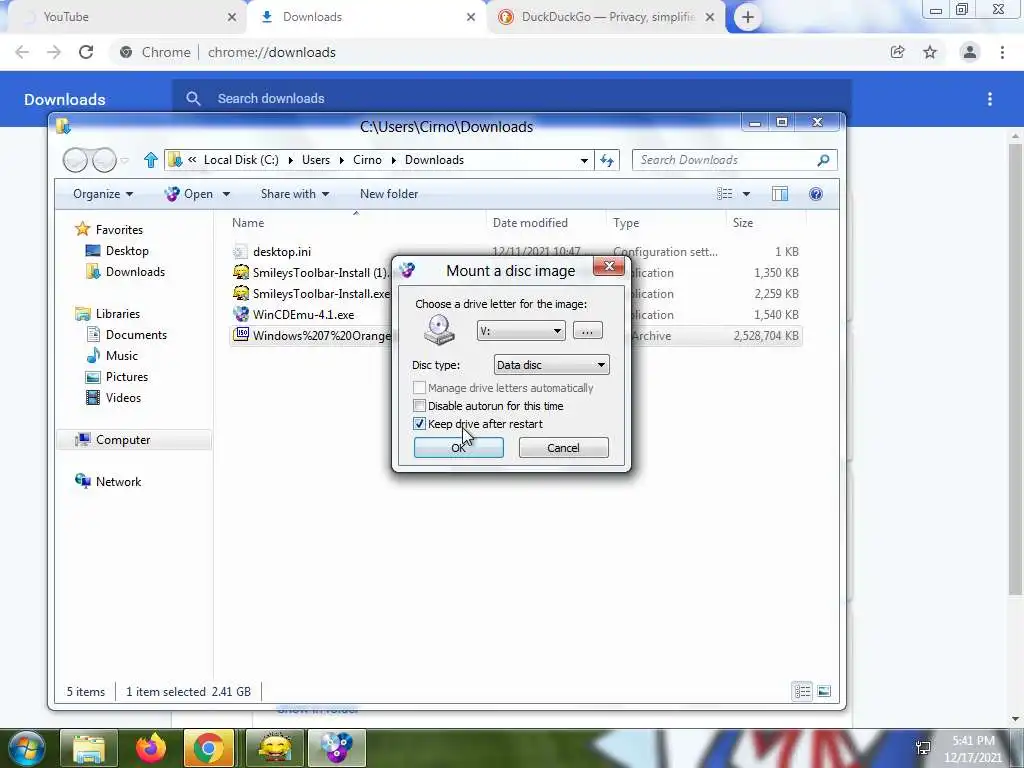
Task: Select Users in the address breadcrumb
Action: coord(315,160)
